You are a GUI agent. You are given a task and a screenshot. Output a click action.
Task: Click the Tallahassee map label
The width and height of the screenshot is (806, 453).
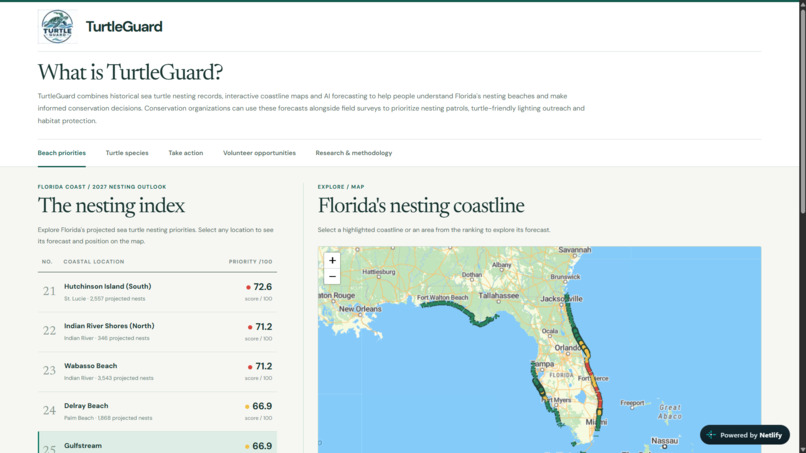(499, 296)
